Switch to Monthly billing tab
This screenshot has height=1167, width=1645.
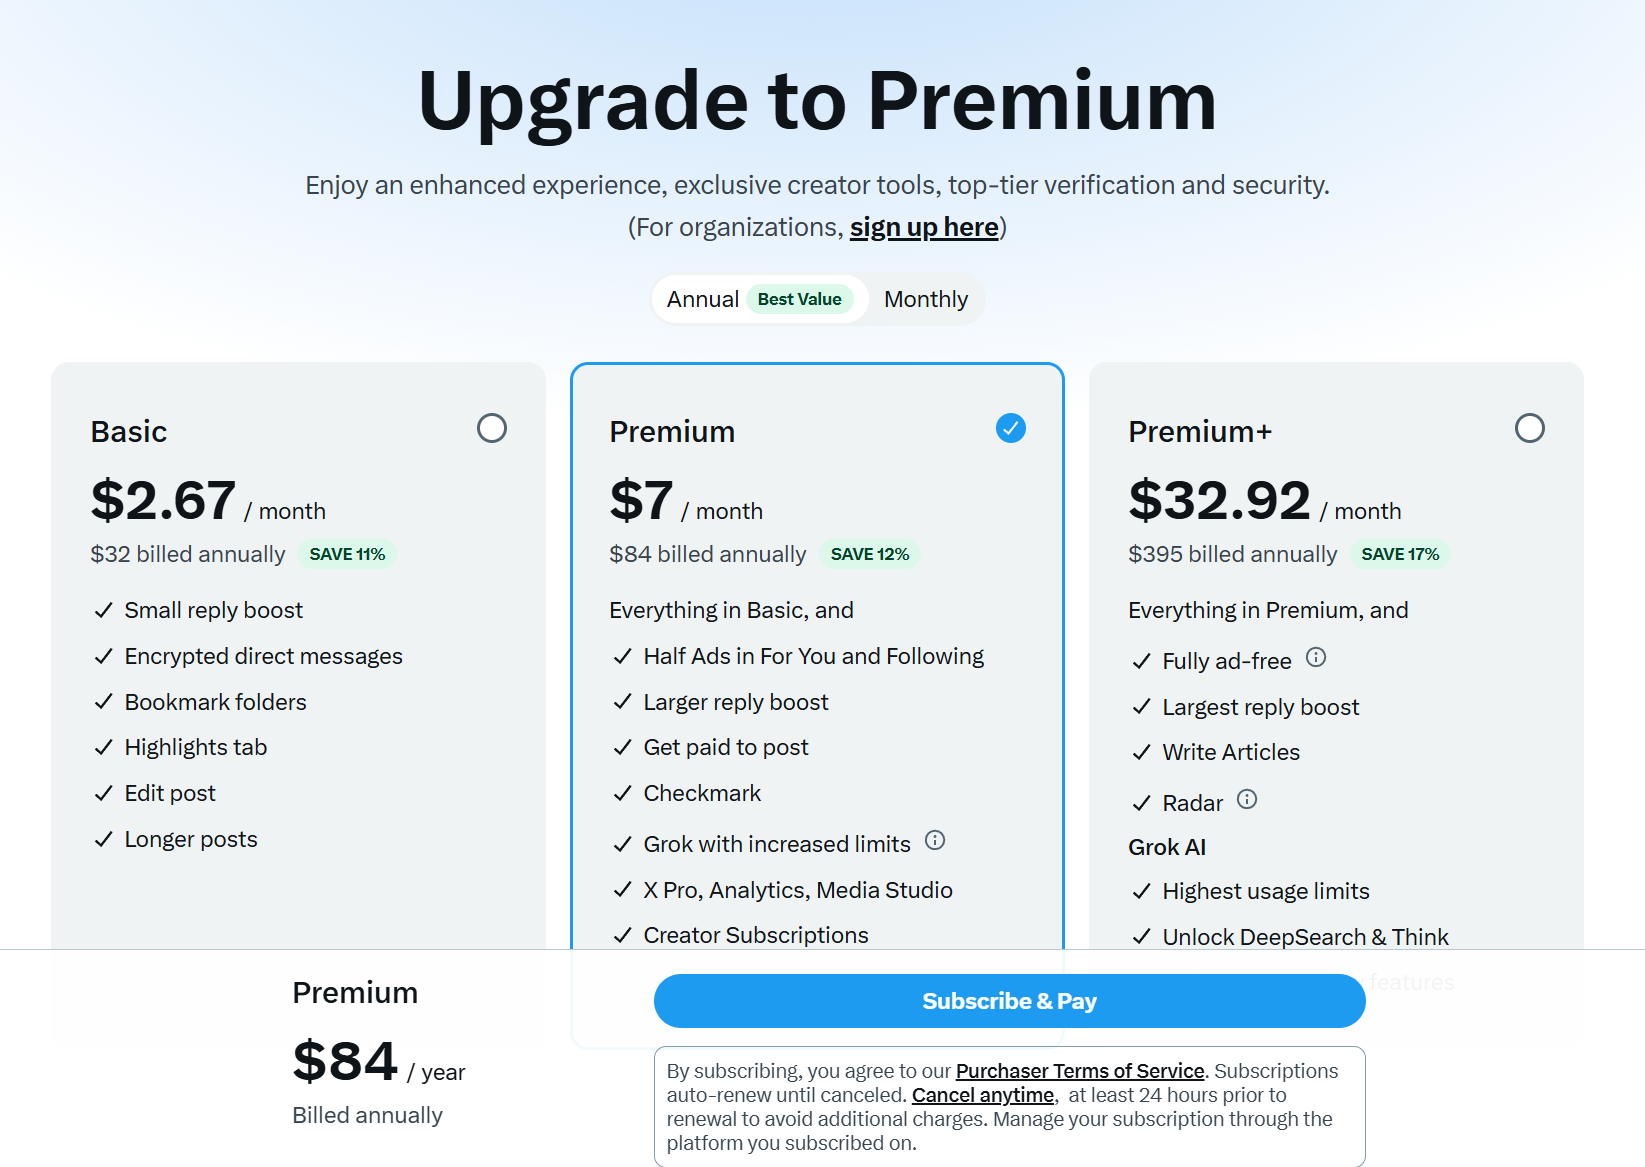926,299
